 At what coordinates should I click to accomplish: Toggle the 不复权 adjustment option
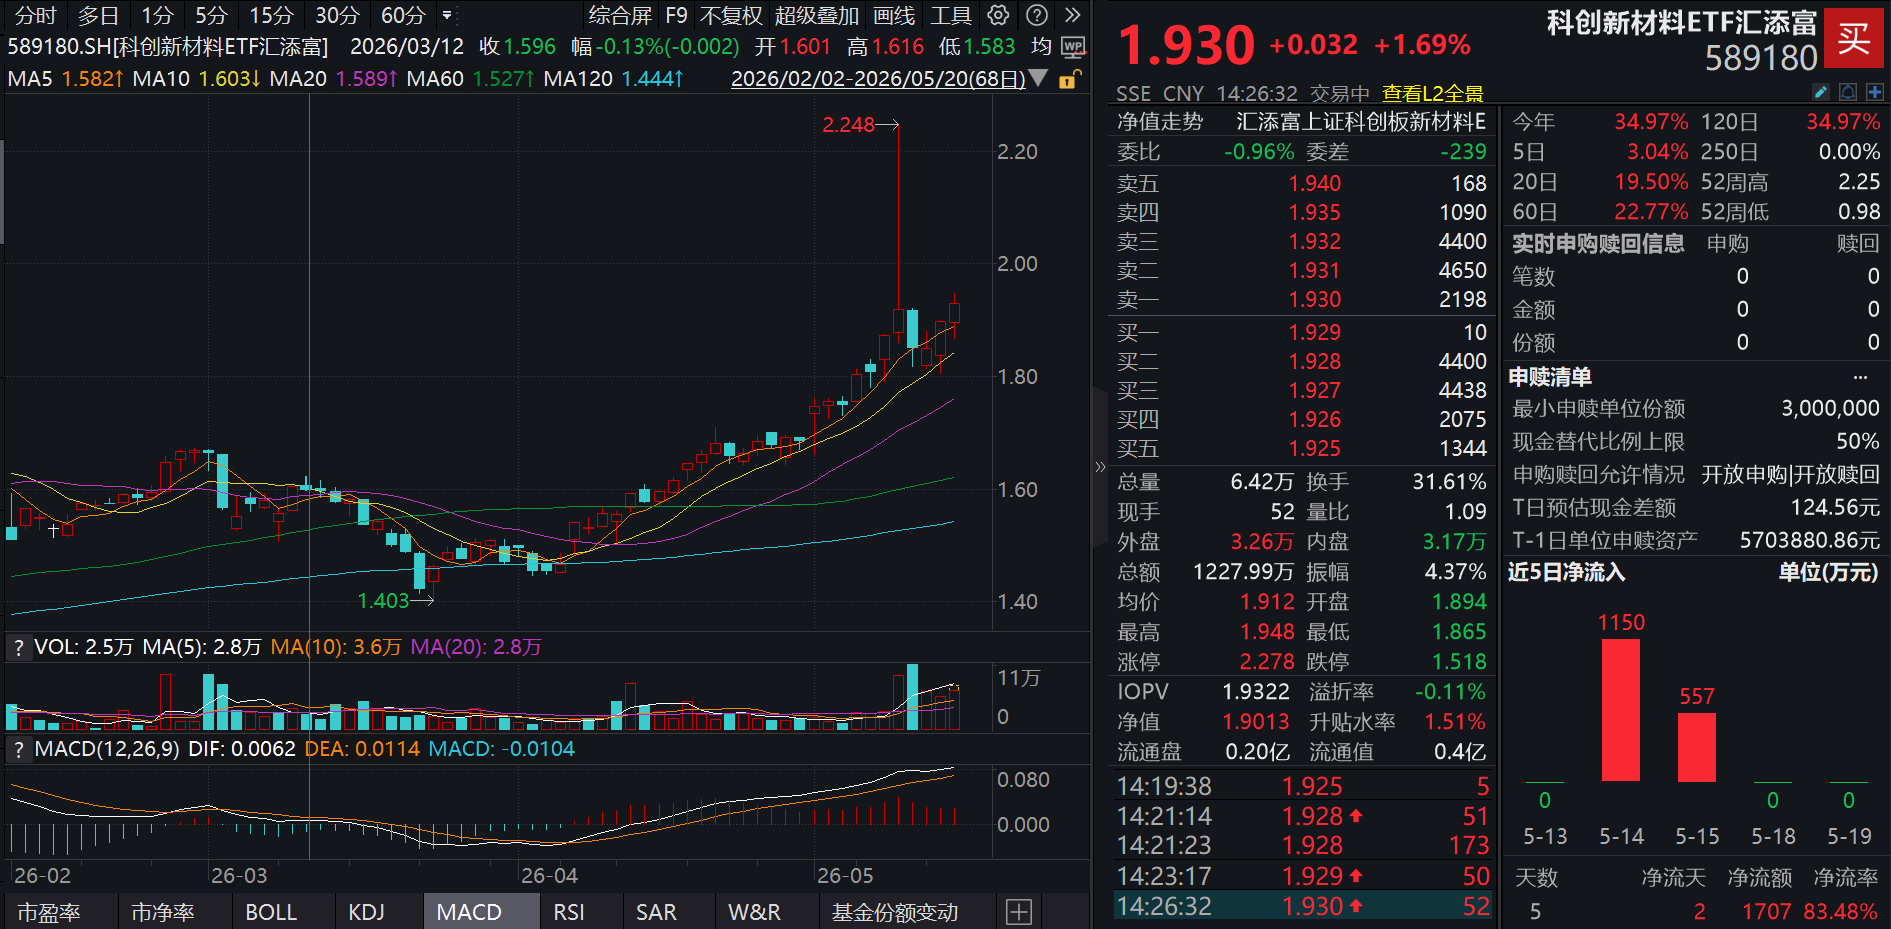tap(731, 16)
